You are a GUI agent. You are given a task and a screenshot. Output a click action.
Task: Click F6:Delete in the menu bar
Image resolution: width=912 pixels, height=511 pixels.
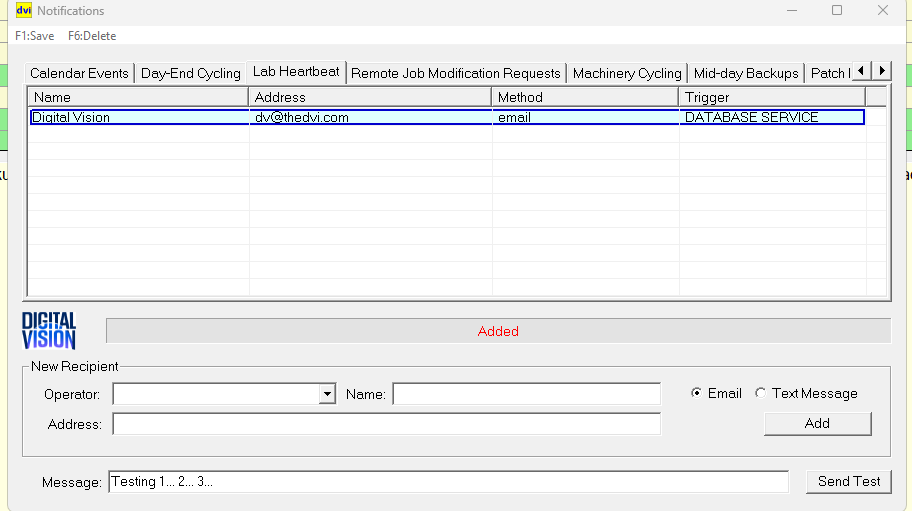click(x=92, y=36)
